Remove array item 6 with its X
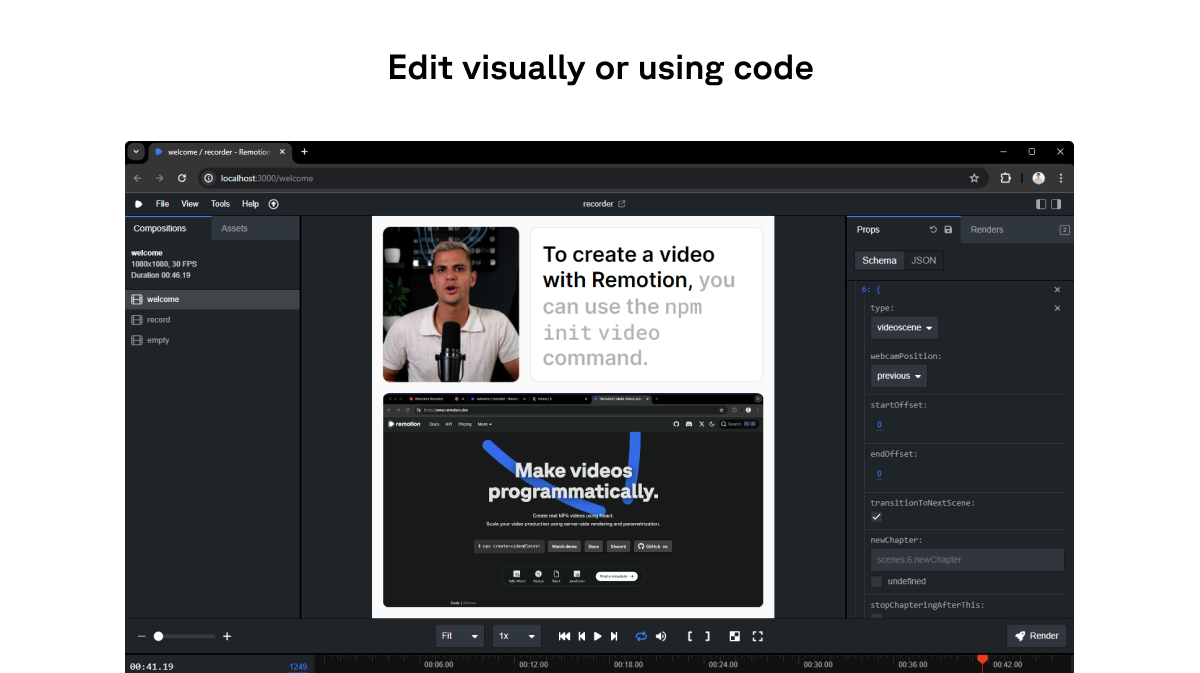The width and height of the screenshot is (1200, 673). tap(1057, 289)
